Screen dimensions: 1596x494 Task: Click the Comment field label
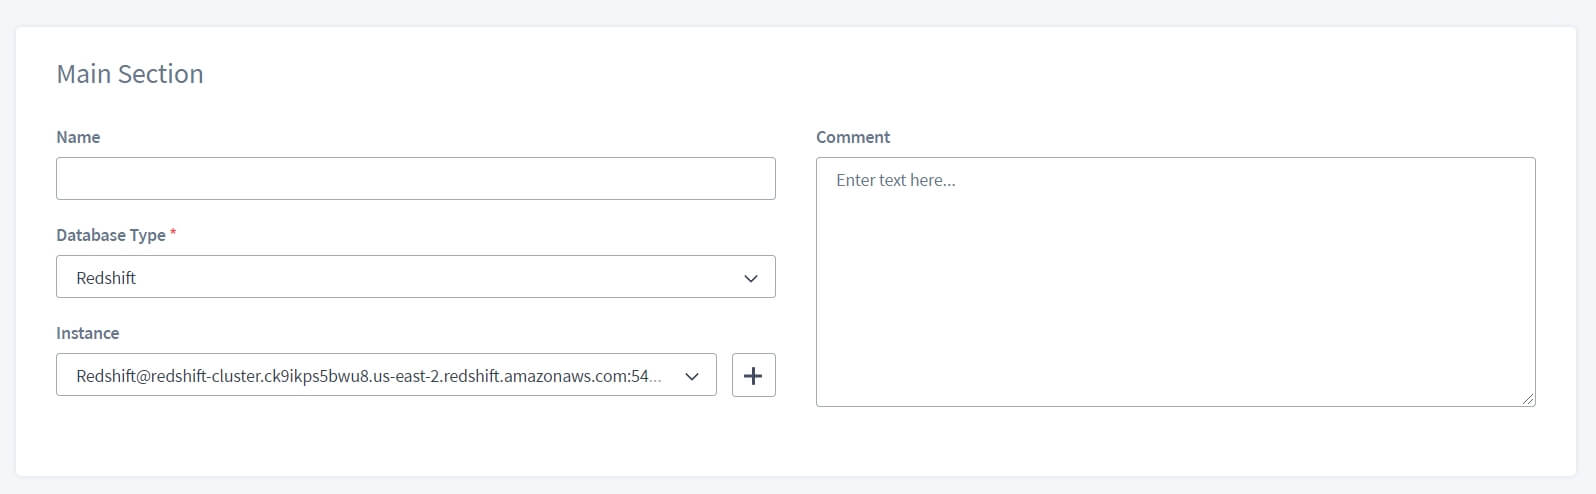853,137
